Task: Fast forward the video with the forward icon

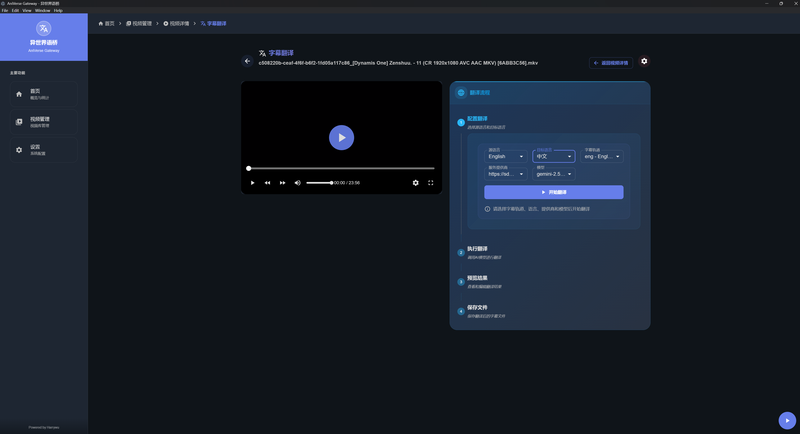Action: pyautogui.click(x=283, y=183)
